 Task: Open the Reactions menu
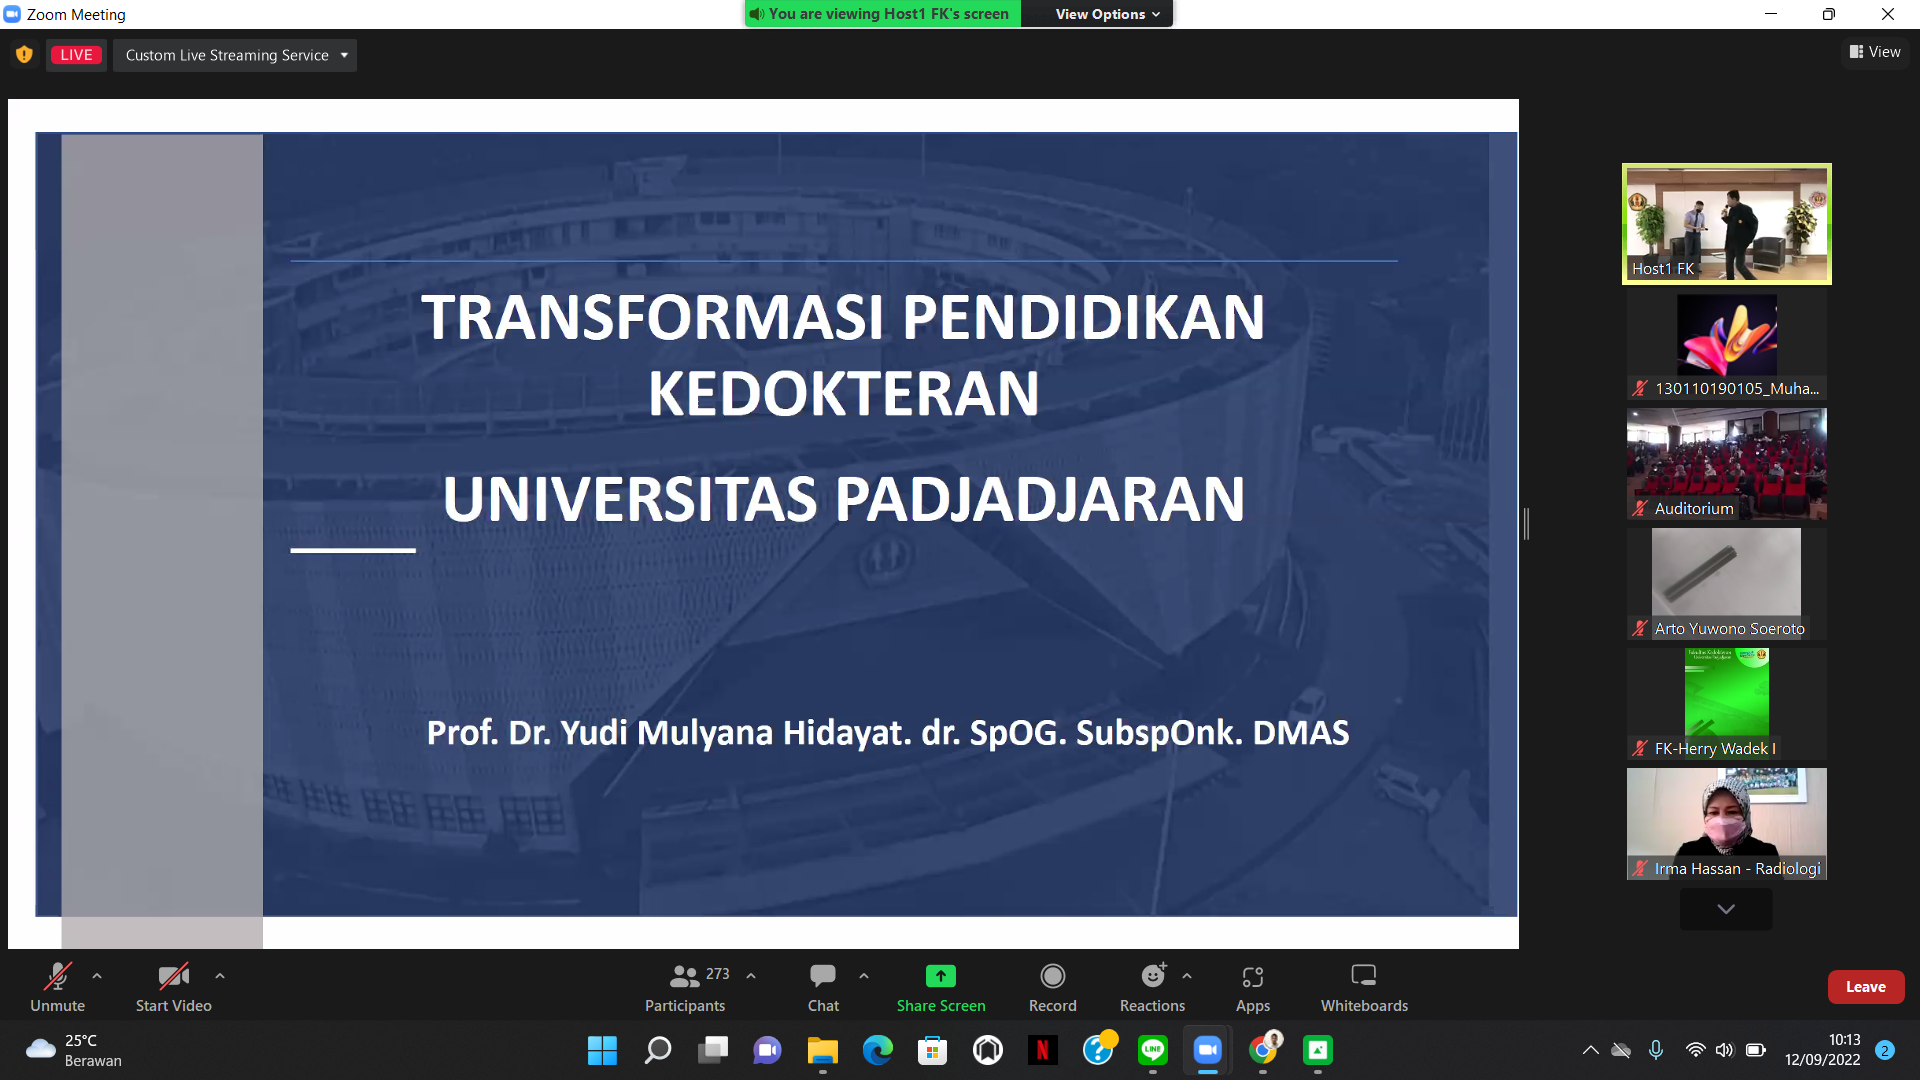click(1152, 987)
